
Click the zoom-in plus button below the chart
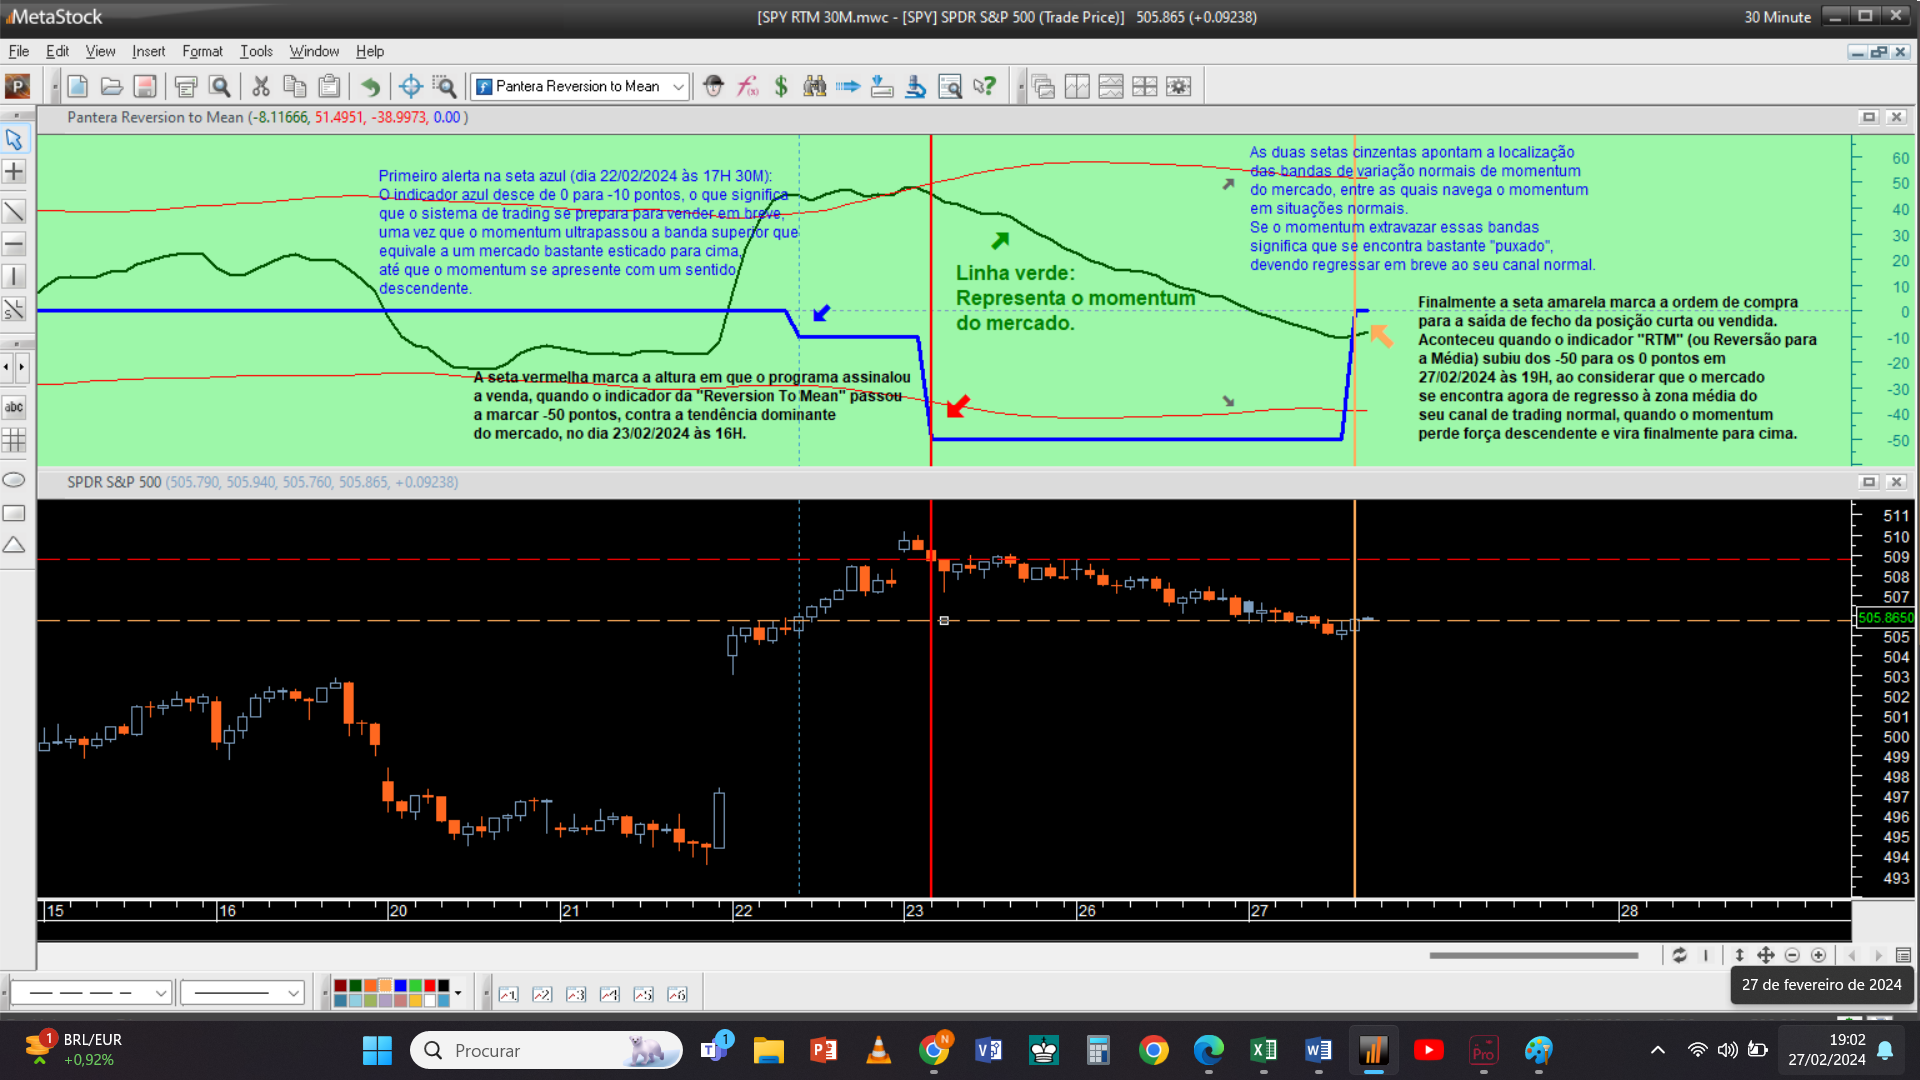pyautogui.click(x=1819, y=955)
